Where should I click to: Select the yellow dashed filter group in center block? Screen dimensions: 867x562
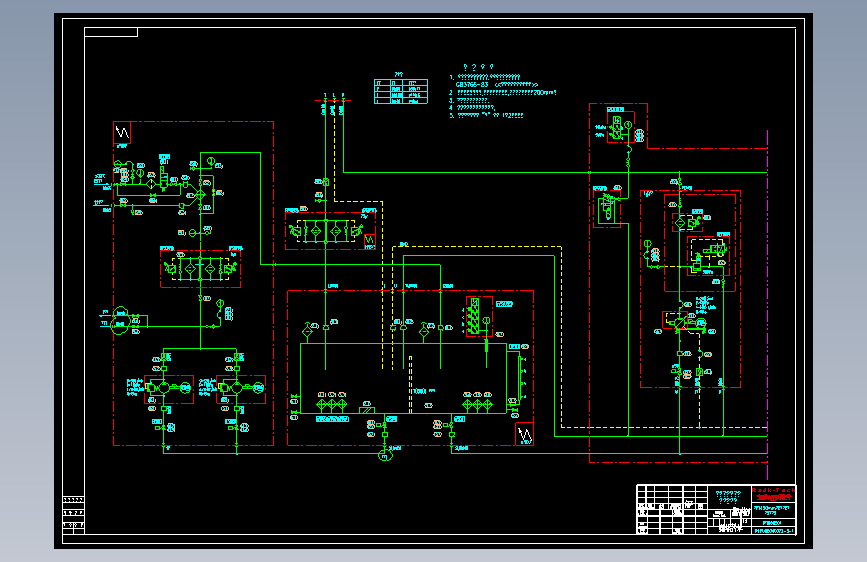(326, 231)
